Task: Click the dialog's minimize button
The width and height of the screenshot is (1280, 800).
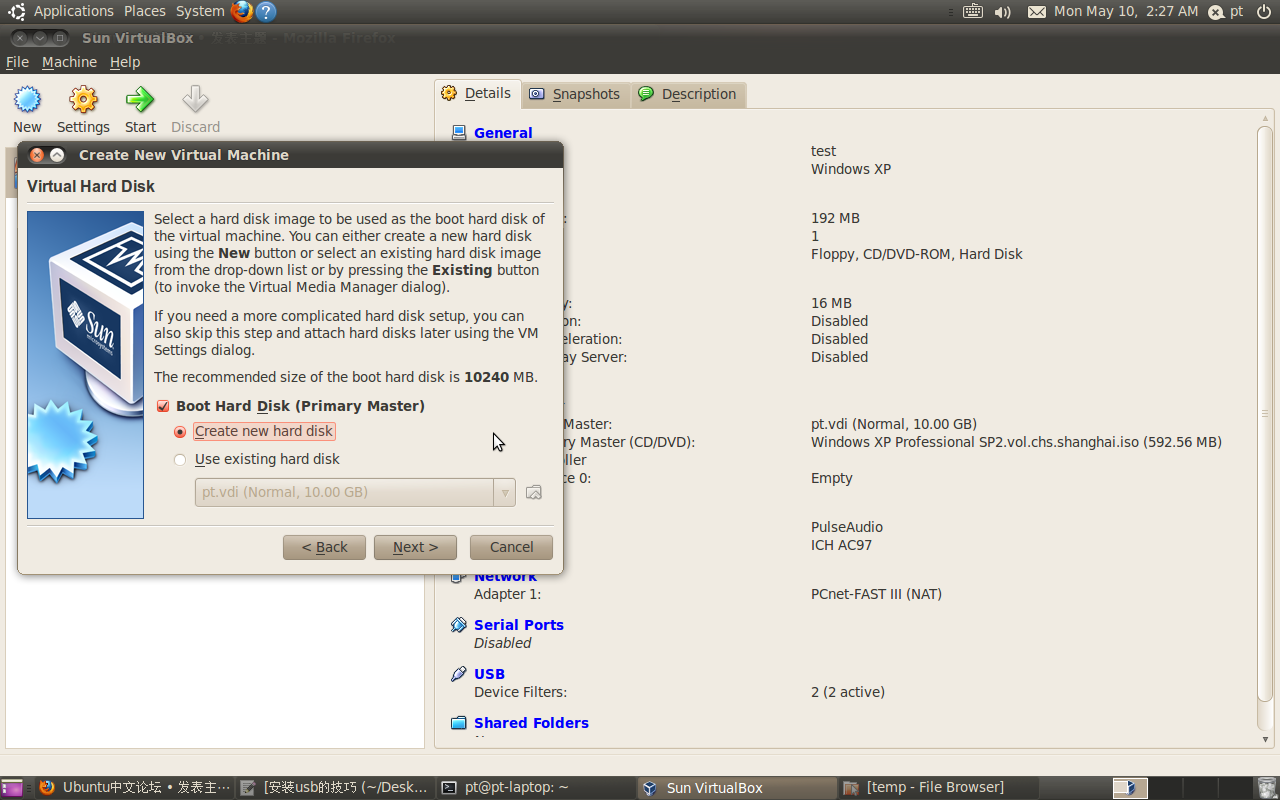Action: (57, 155)
